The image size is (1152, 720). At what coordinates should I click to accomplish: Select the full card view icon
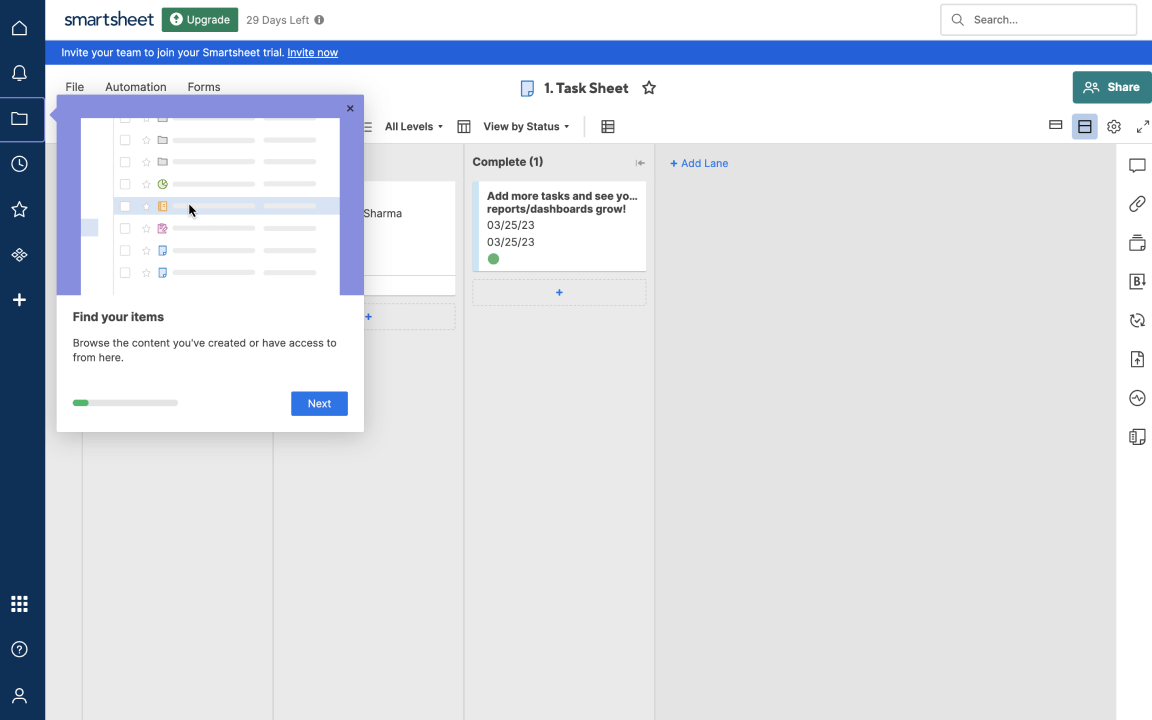click(x=1084, y=126)
